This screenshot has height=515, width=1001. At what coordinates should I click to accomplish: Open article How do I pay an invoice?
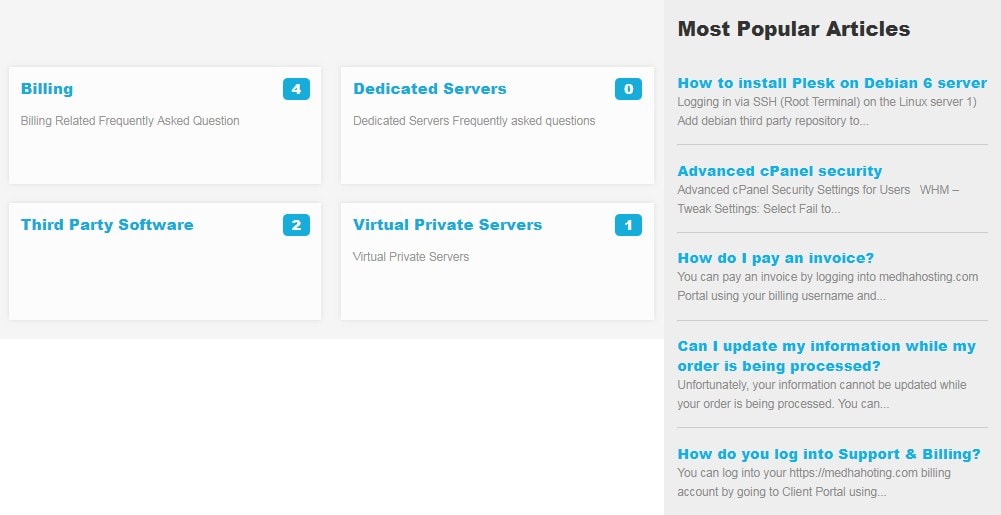pos(776,258)
